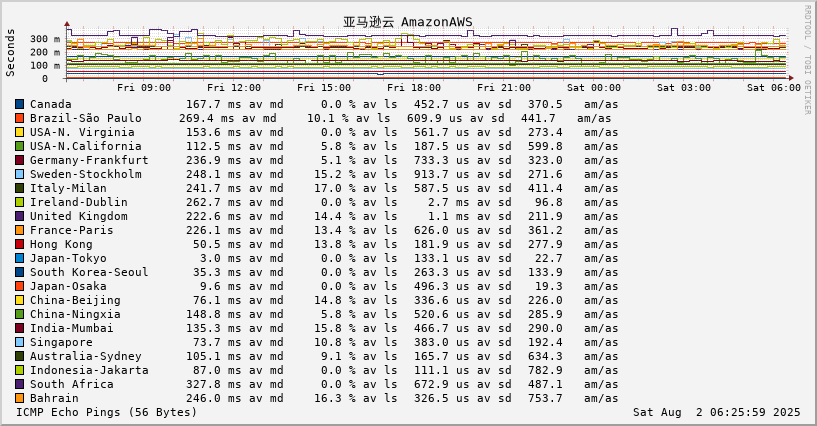Image resolution: width=817 pixels, height=426 pixels.
Task: Click the Brazil-São Paulo legend color swatch
Action: pos(19,118)
